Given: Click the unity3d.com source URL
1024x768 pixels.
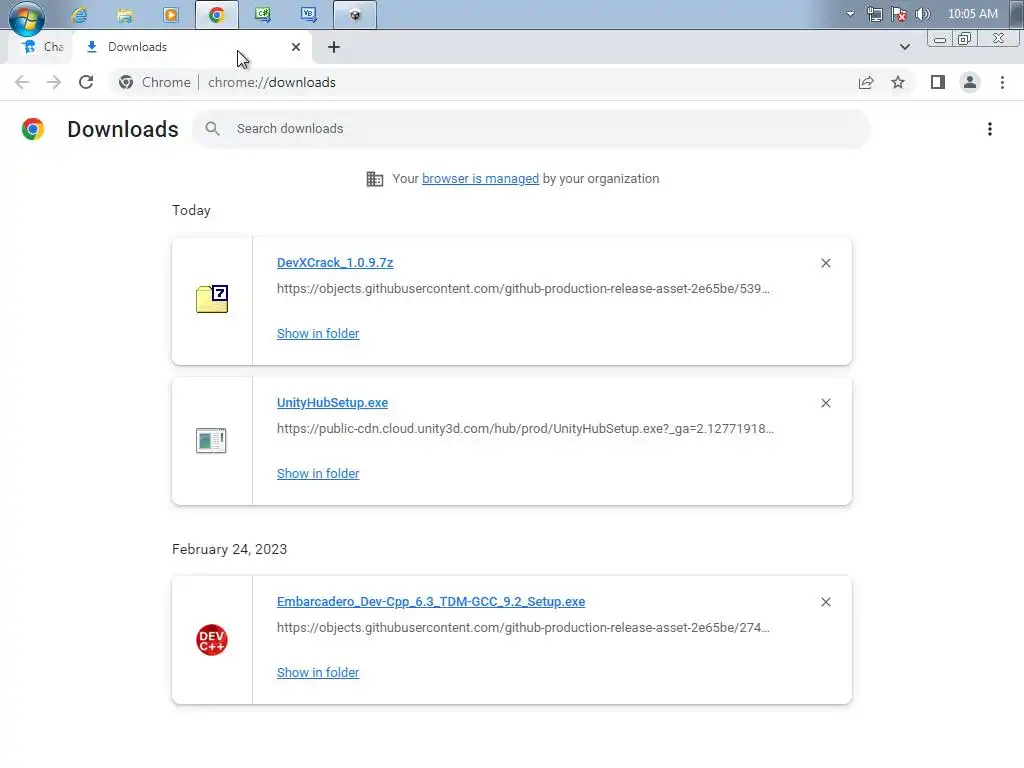Looking at the screenshot, I should (x=525, y=429).
